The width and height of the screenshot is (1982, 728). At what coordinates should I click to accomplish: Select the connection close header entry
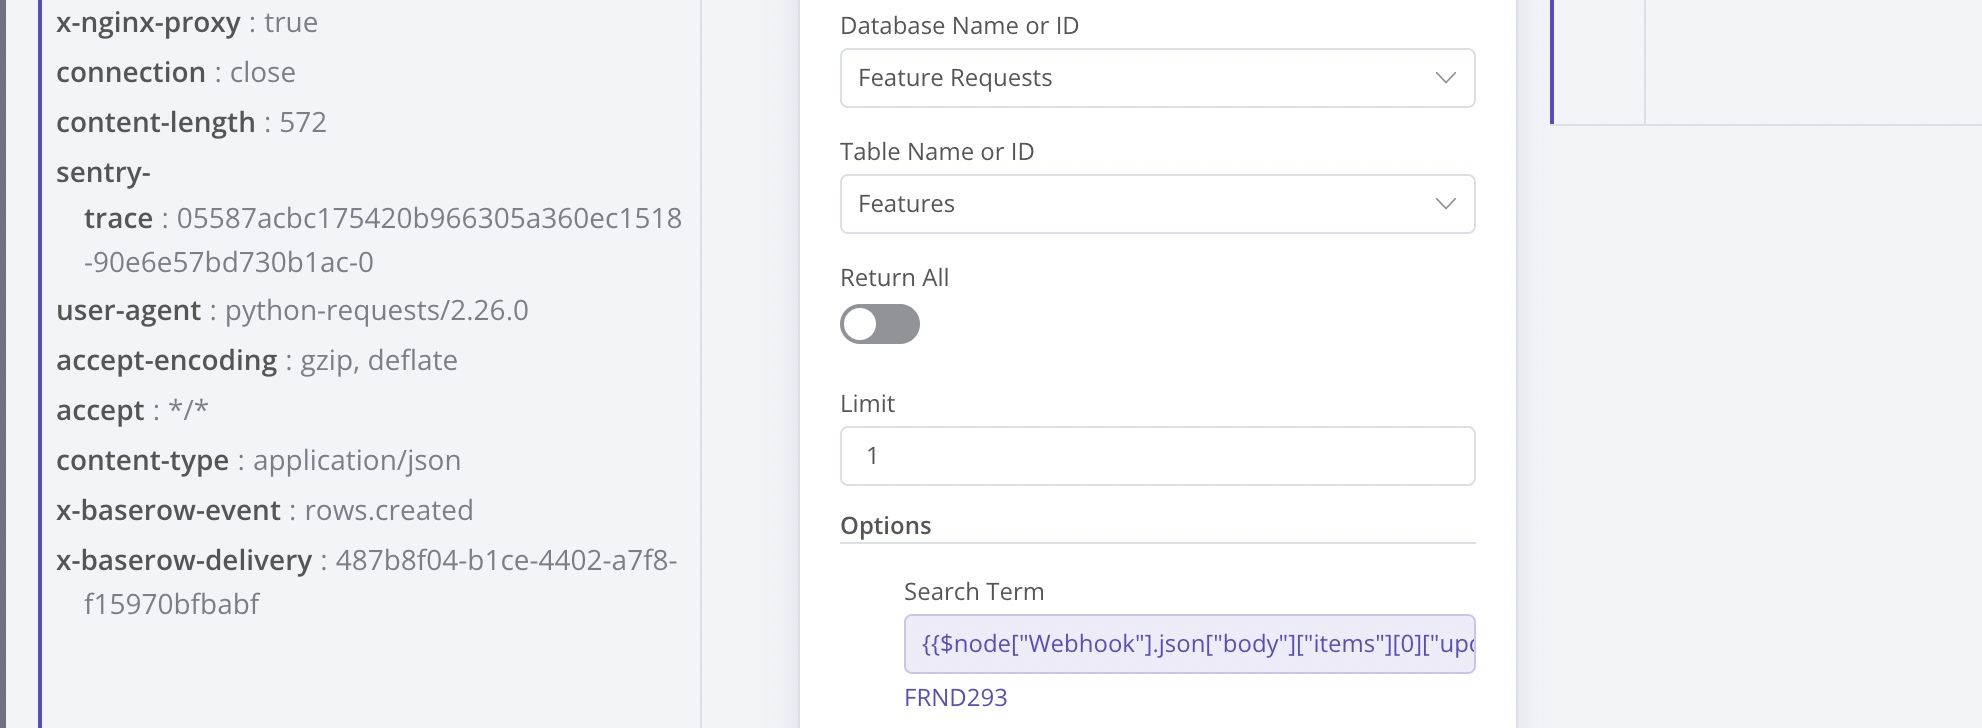176,72
